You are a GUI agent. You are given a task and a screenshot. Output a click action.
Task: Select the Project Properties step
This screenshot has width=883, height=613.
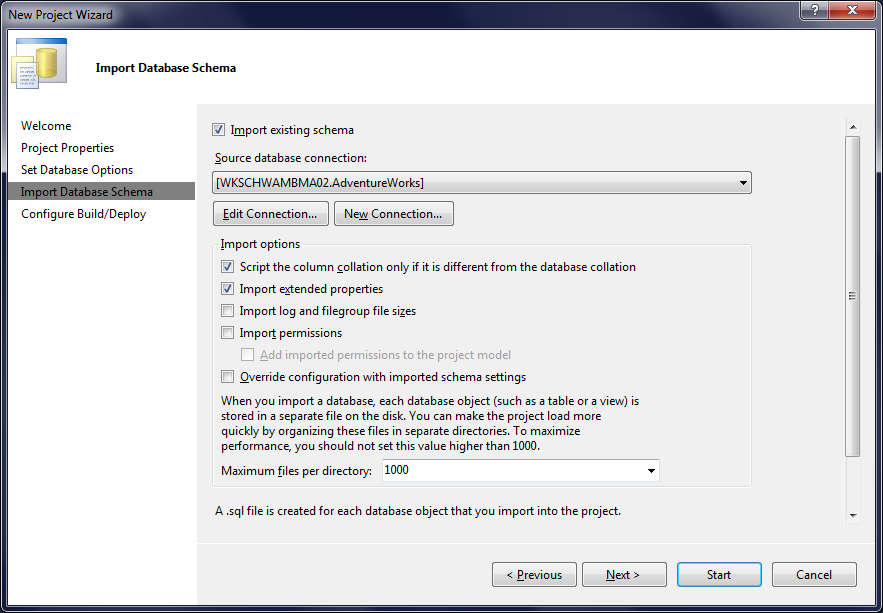pos(65,147)
